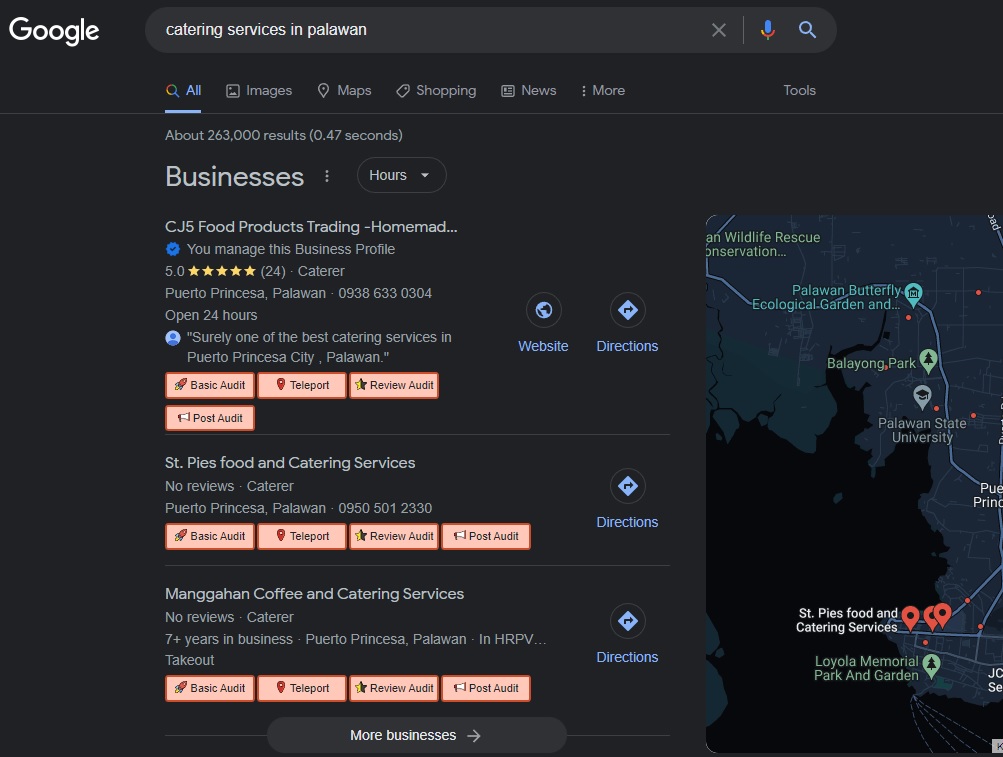The height and width of the screenshot is (757, 1003).
Task: Run Review Audit for CJ5 Food Products
Action: (x=394, y=385)
